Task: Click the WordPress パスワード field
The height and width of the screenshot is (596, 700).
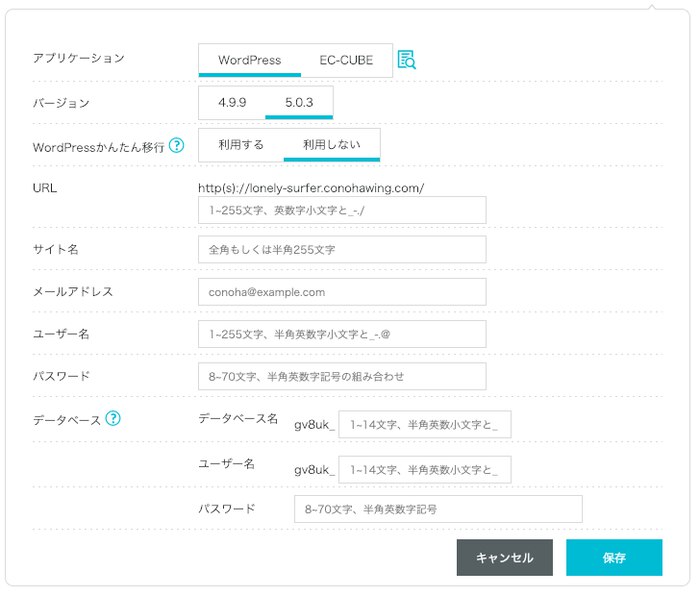Action: point(342,376)
